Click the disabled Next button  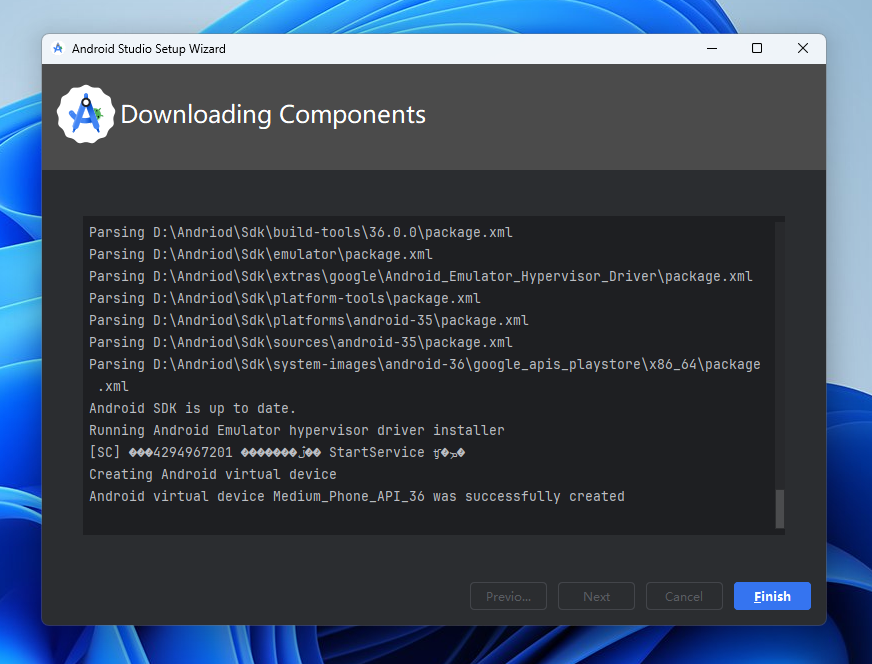596,596
